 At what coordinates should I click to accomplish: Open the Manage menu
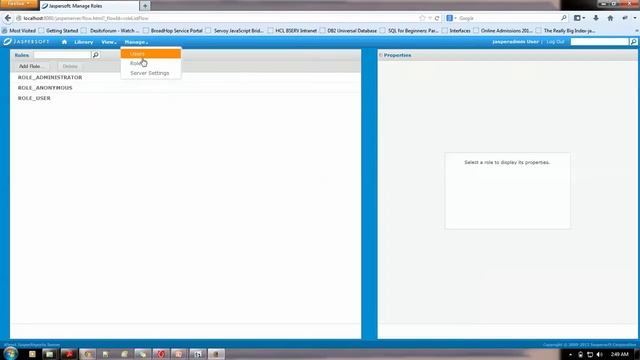136,42
